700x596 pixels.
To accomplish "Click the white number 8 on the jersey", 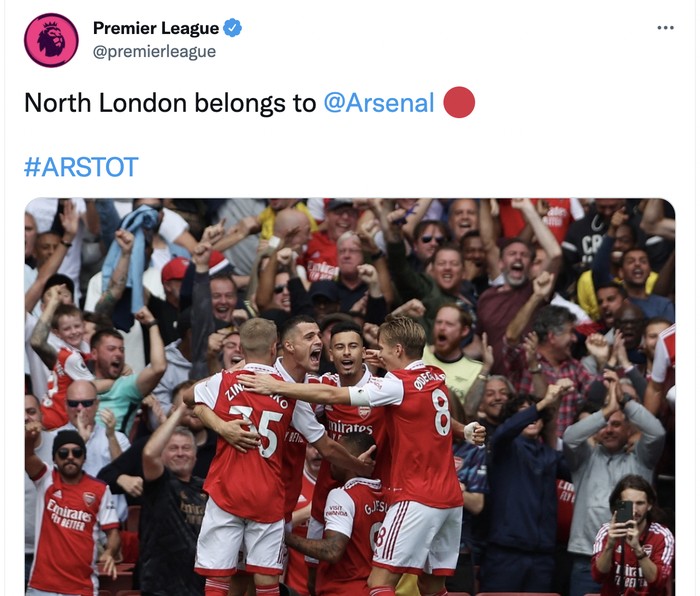I will pos(441,411).
